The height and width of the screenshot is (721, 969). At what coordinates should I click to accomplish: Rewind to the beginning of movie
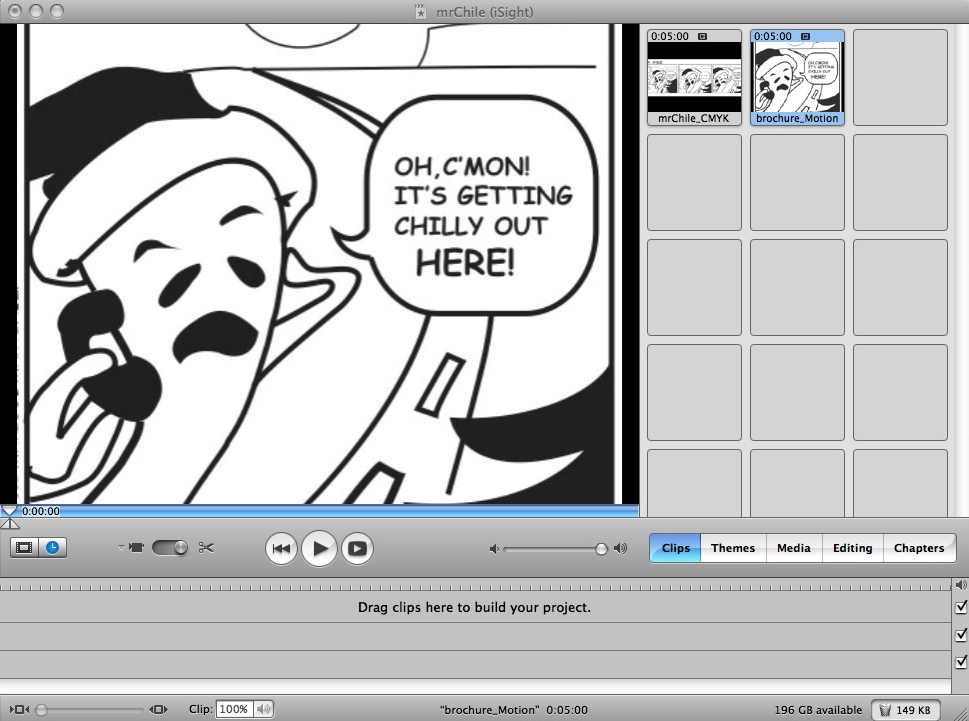(281, 548)
